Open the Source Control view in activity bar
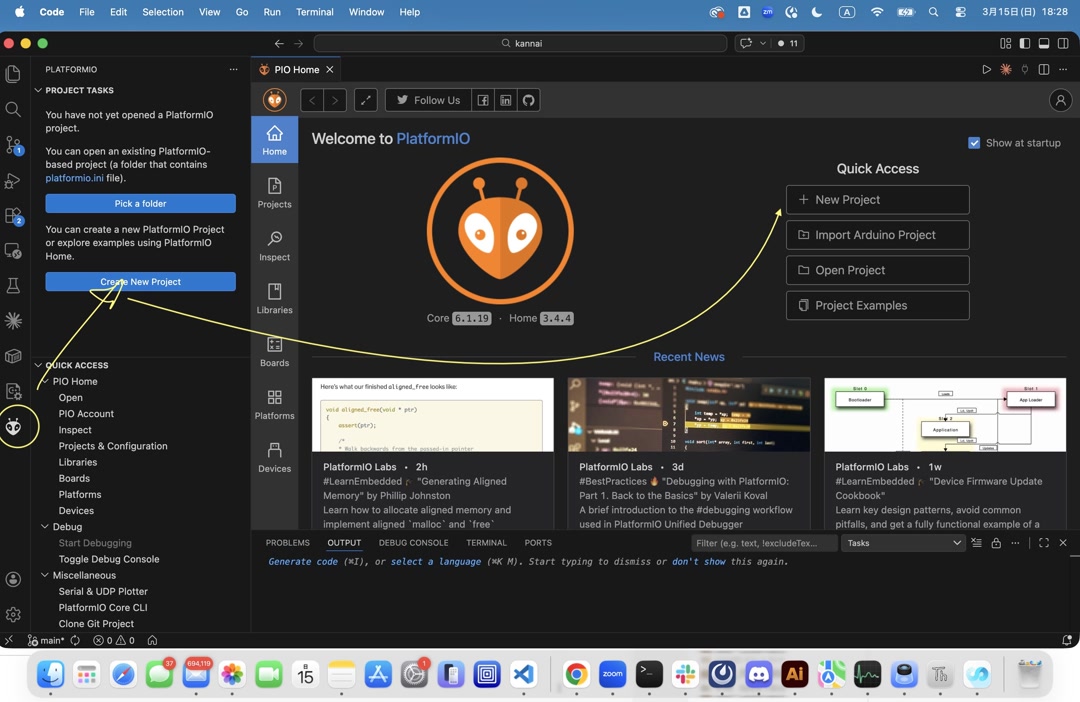 [13, 146]
